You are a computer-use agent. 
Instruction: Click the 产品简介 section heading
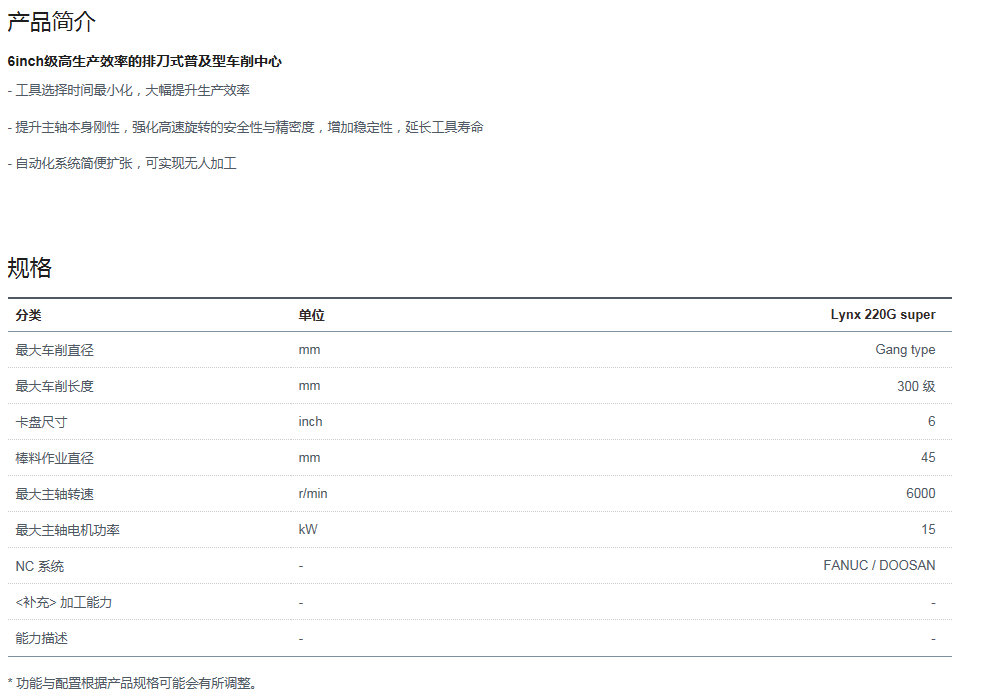click(x=51, y=22)
